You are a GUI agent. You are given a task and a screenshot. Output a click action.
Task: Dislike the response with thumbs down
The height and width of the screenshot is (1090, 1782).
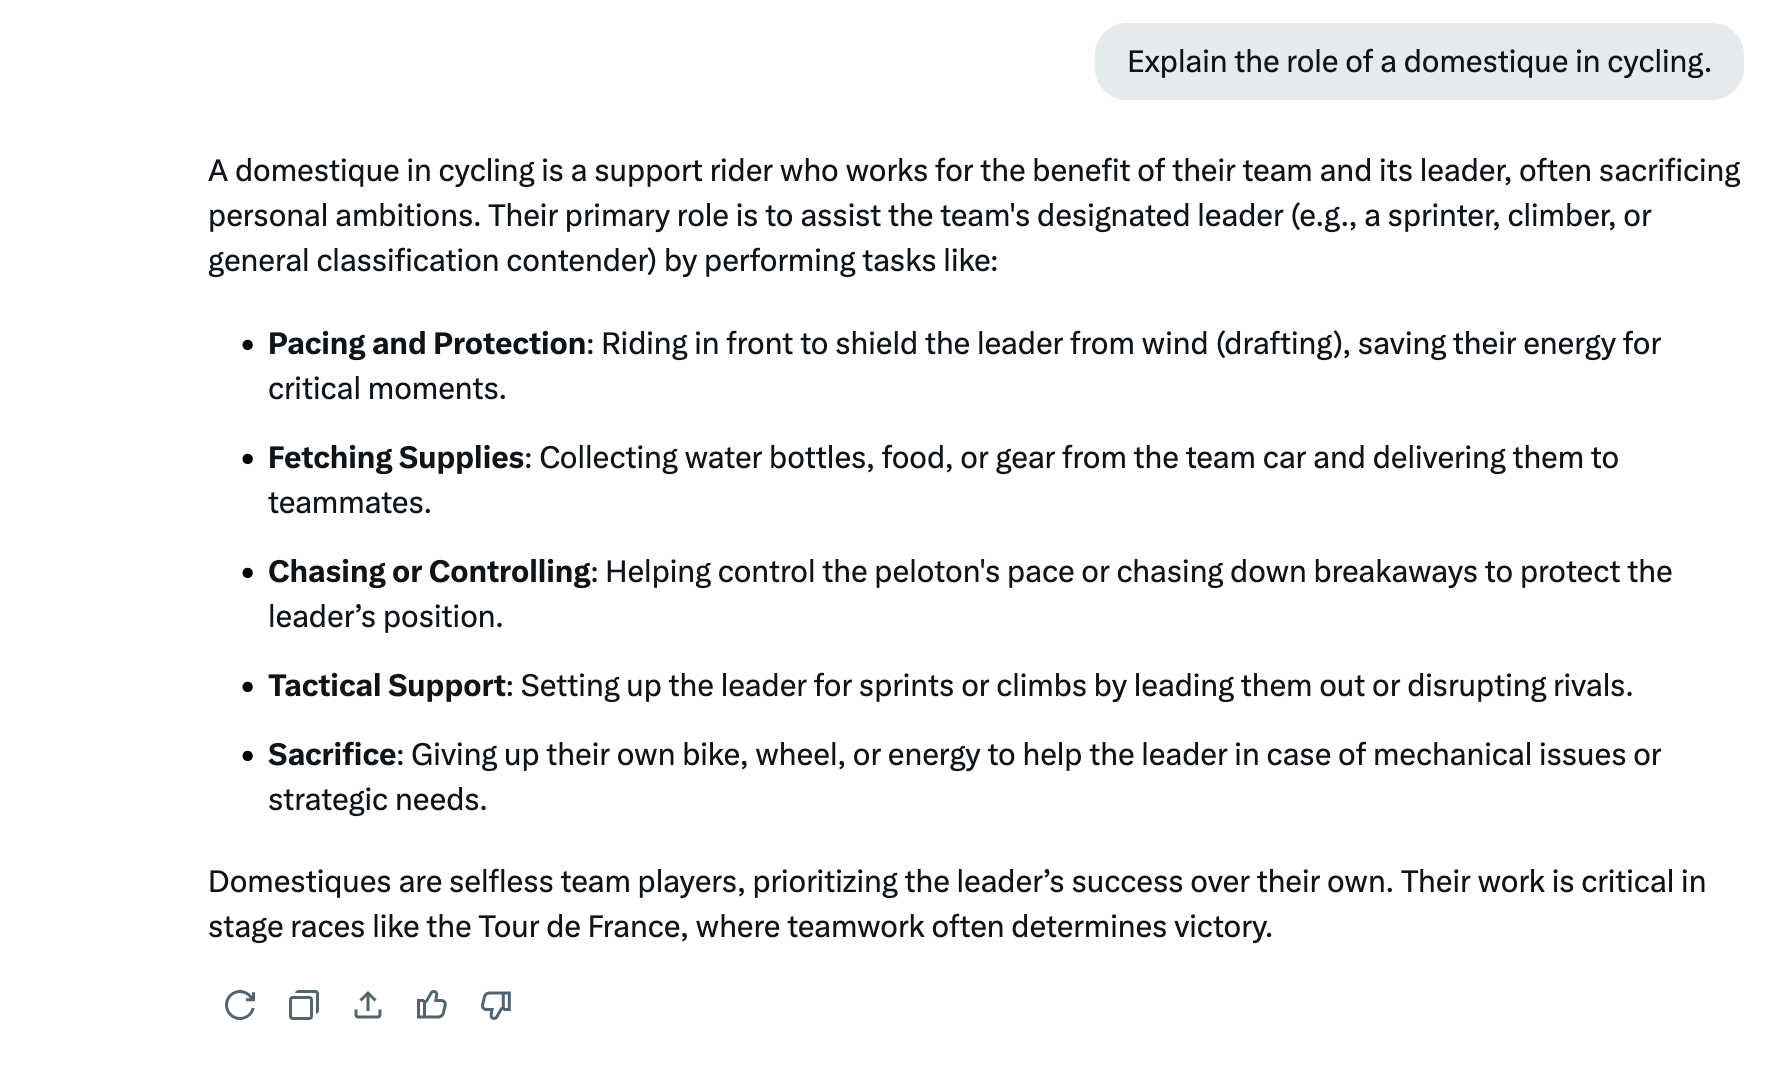tap(496, 1005)
